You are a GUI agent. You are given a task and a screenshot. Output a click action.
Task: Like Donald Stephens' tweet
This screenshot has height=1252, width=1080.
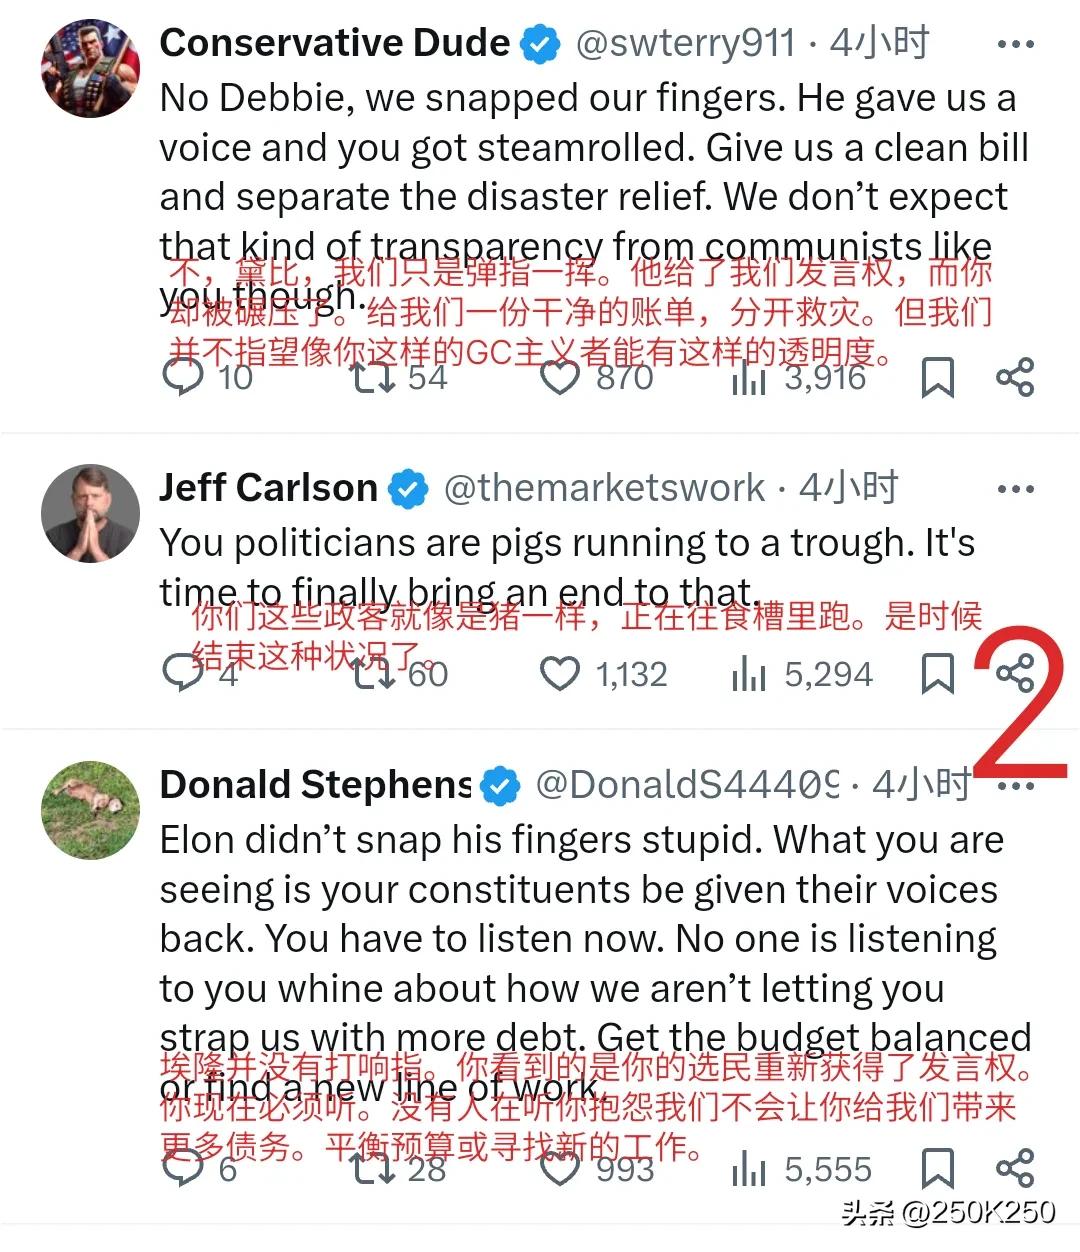click(x=560, y=1168)
